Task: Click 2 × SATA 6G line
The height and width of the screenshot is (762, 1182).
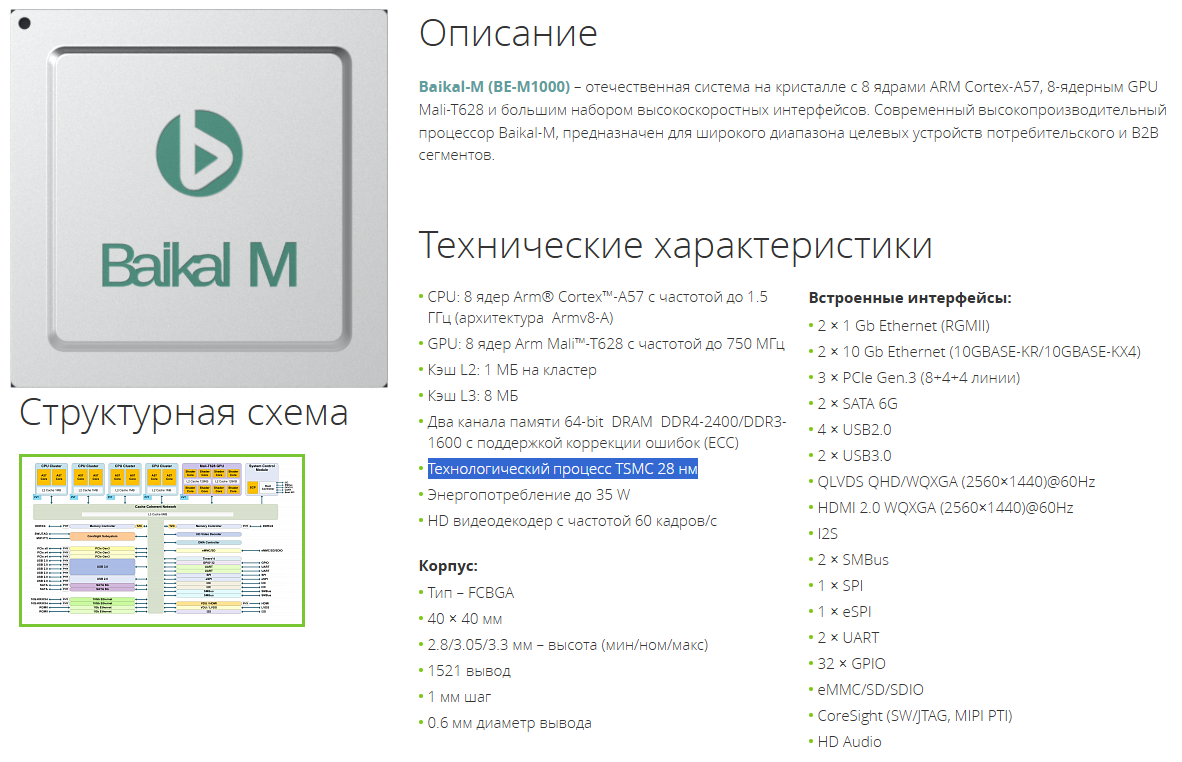Action: click(x=858, y=404)
